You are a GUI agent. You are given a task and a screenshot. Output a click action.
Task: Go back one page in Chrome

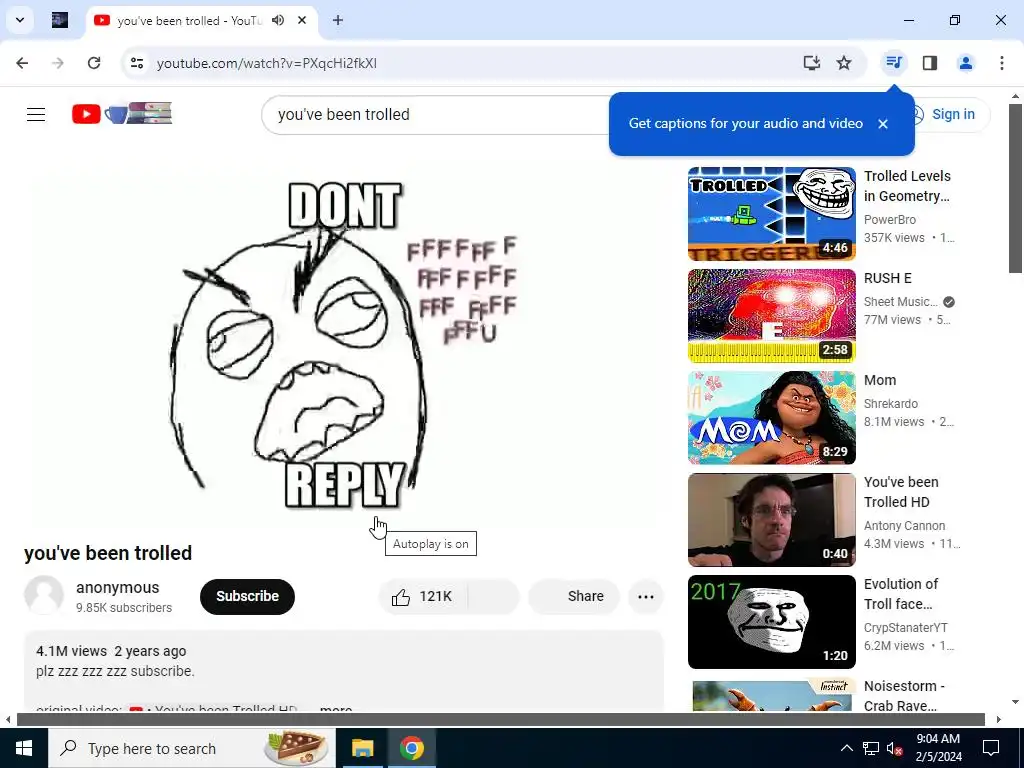[x=22, y=63]
